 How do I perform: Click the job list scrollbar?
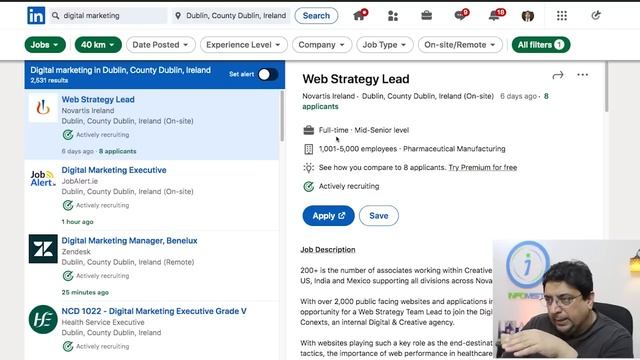tap(282, 116)
